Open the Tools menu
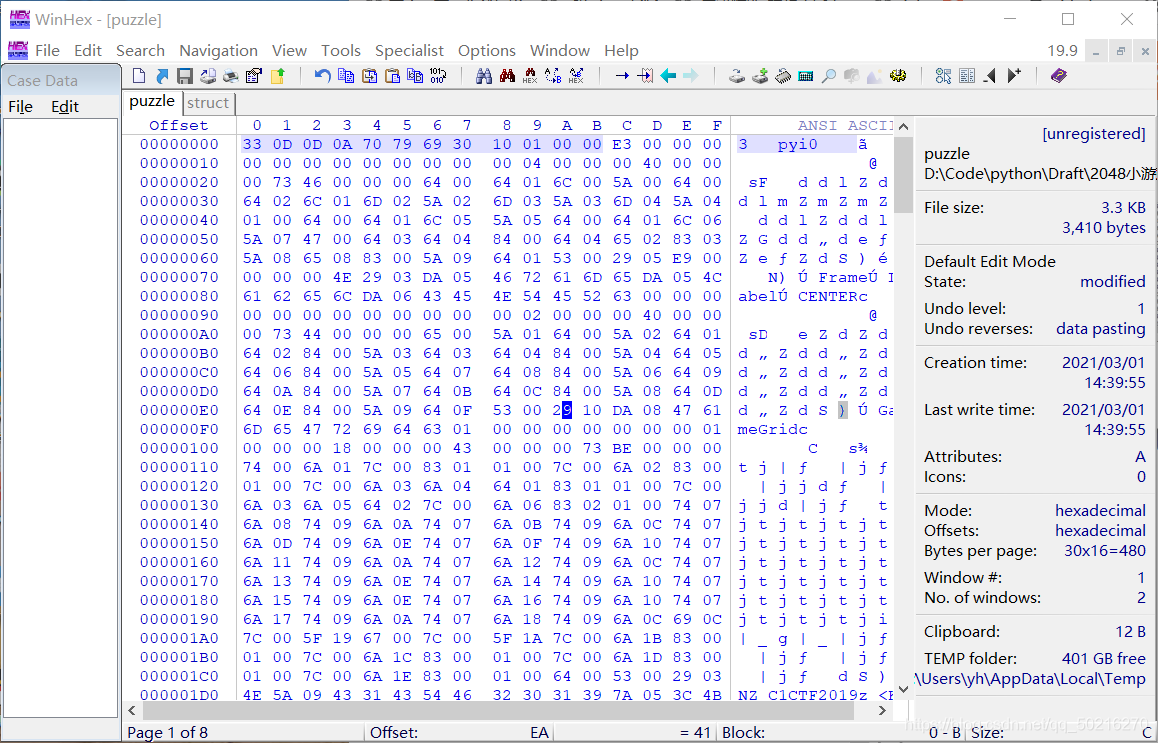 pyautogui.click(x=340, y=50)
